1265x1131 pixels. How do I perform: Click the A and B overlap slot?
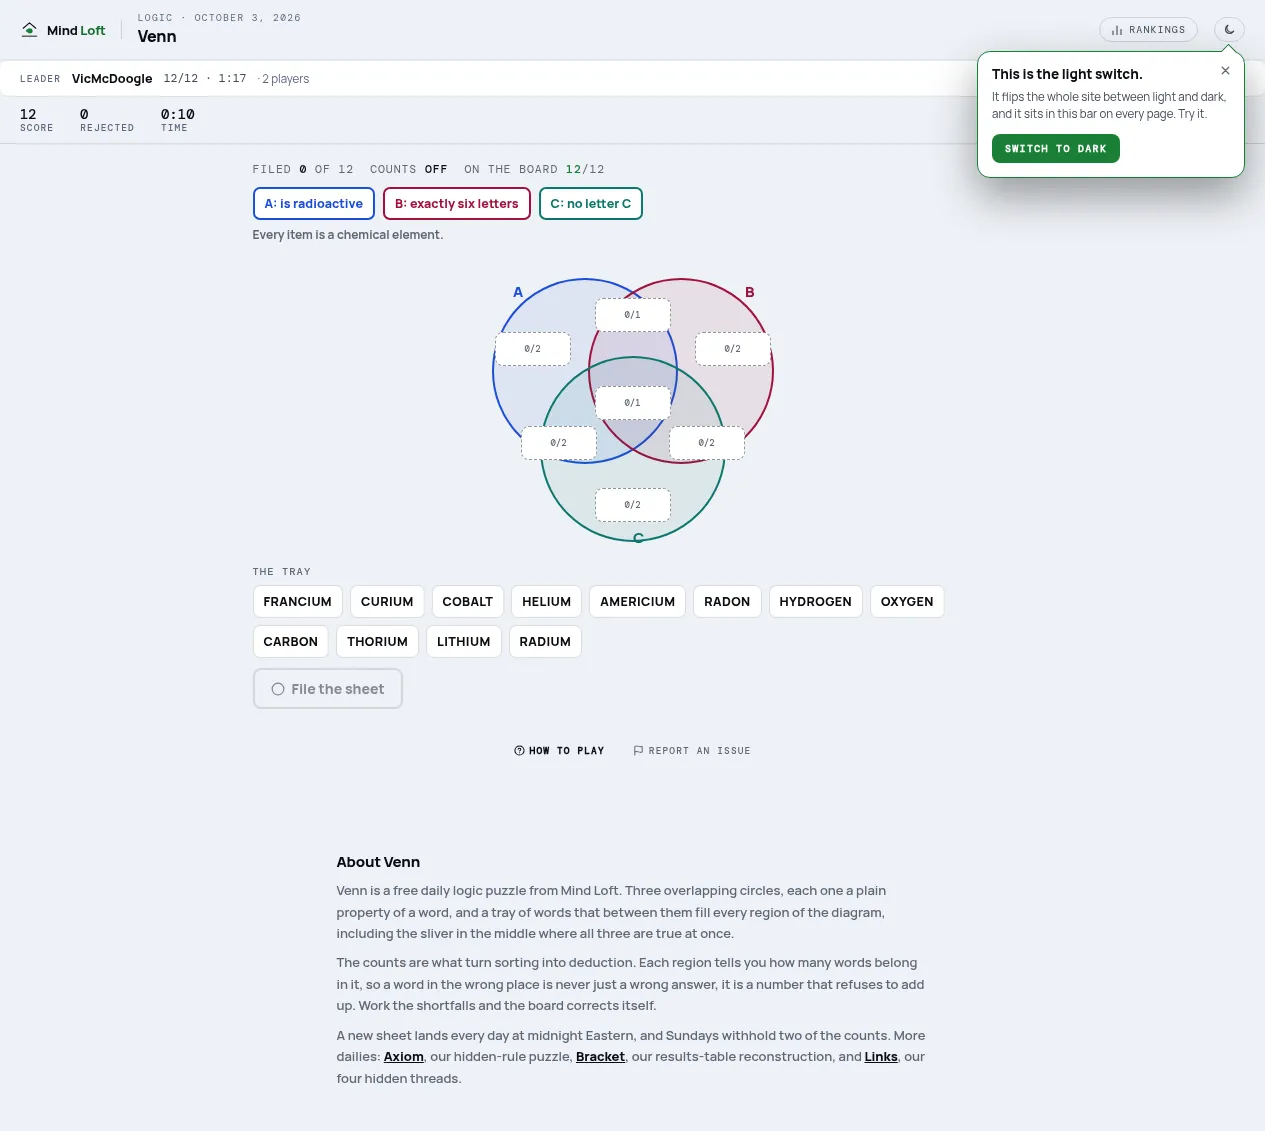coord(633,315)
